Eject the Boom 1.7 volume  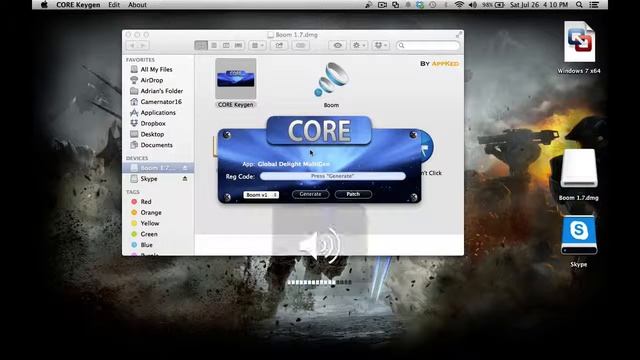(185, 168)
